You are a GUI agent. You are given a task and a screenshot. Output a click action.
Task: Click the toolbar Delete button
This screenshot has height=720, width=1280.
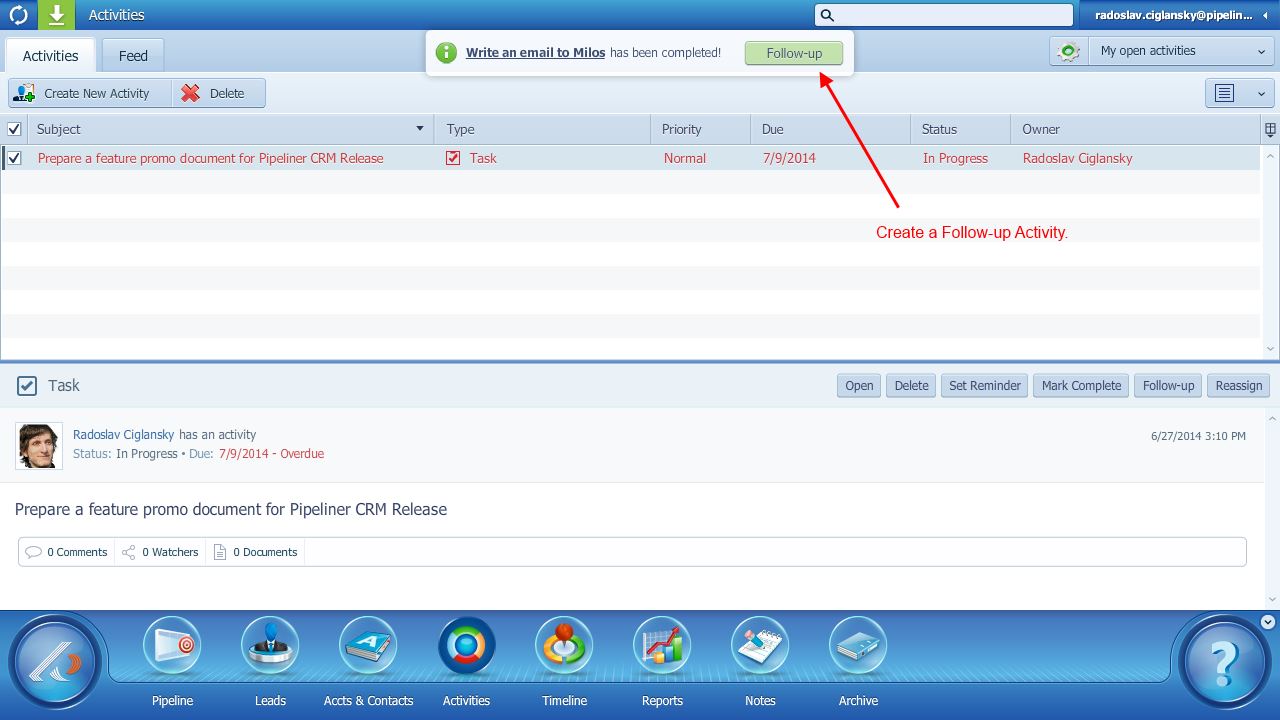(x=219, y=93)
